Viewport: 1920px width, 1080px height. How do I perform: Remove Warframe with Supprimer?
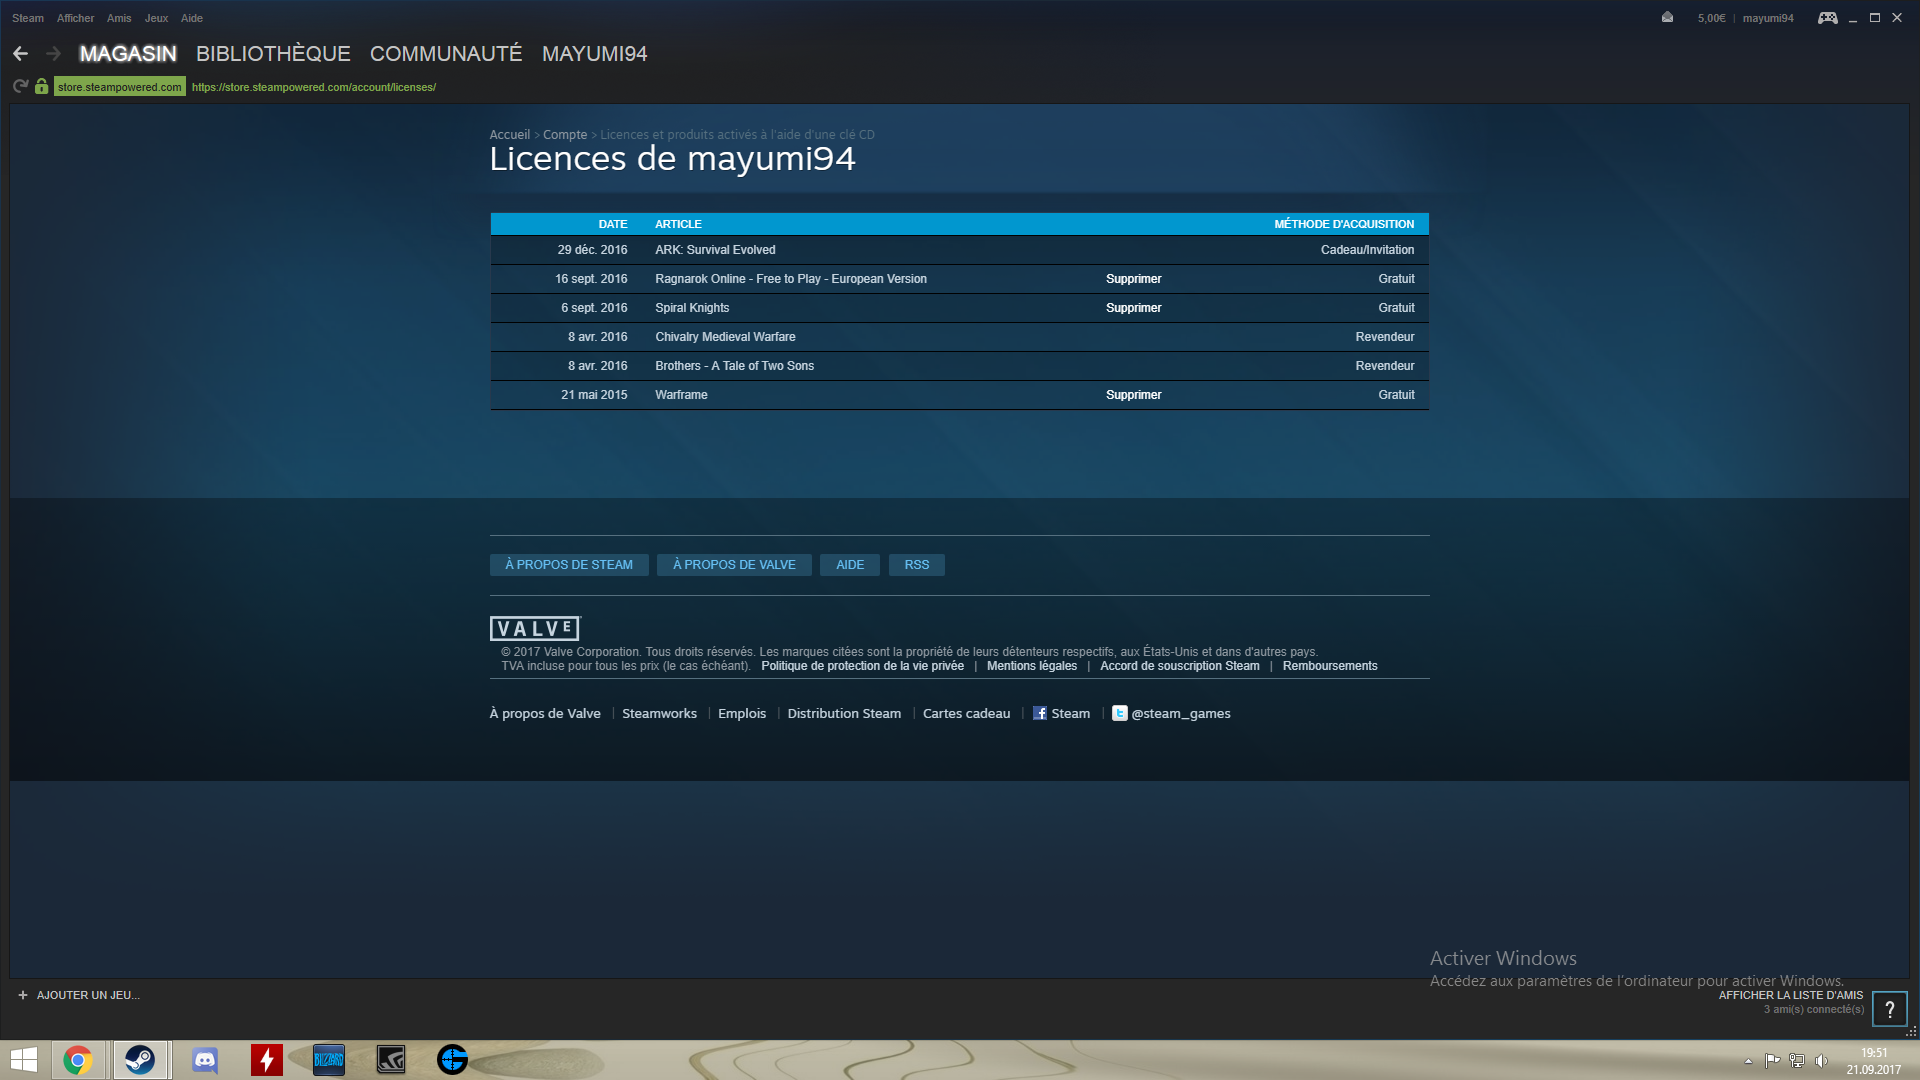coord(1133,395)
